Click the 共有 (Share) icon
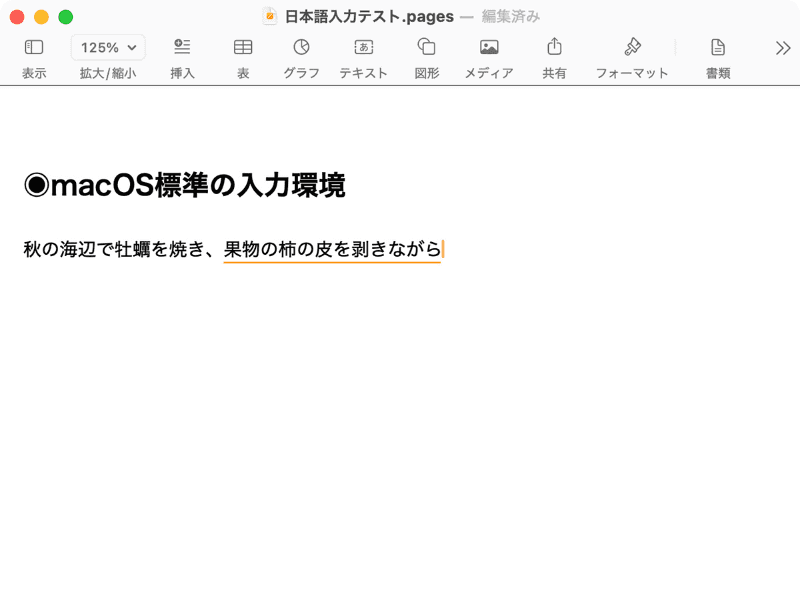Viewport: 800px width, 607px height. coord(555,46)
